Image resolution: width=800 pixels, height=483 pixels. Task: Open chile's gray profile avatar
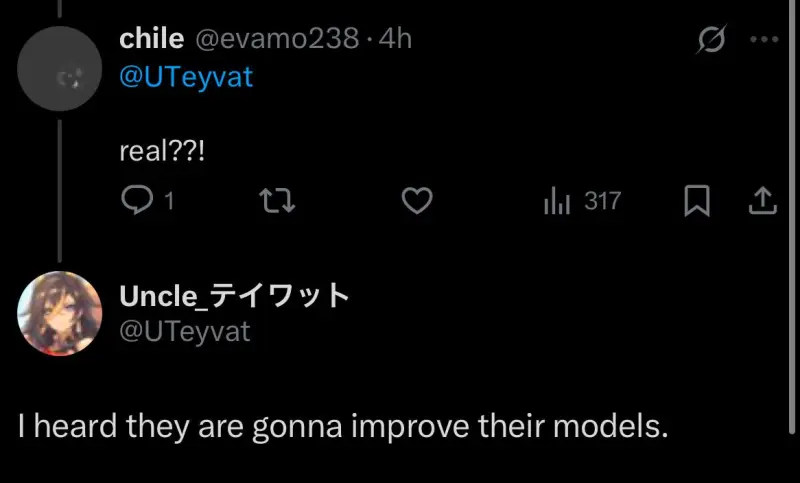tap(60, 68)
